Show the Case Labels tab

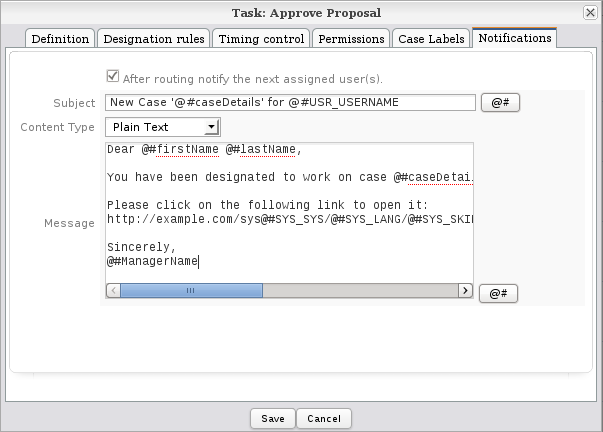point(431,39)
